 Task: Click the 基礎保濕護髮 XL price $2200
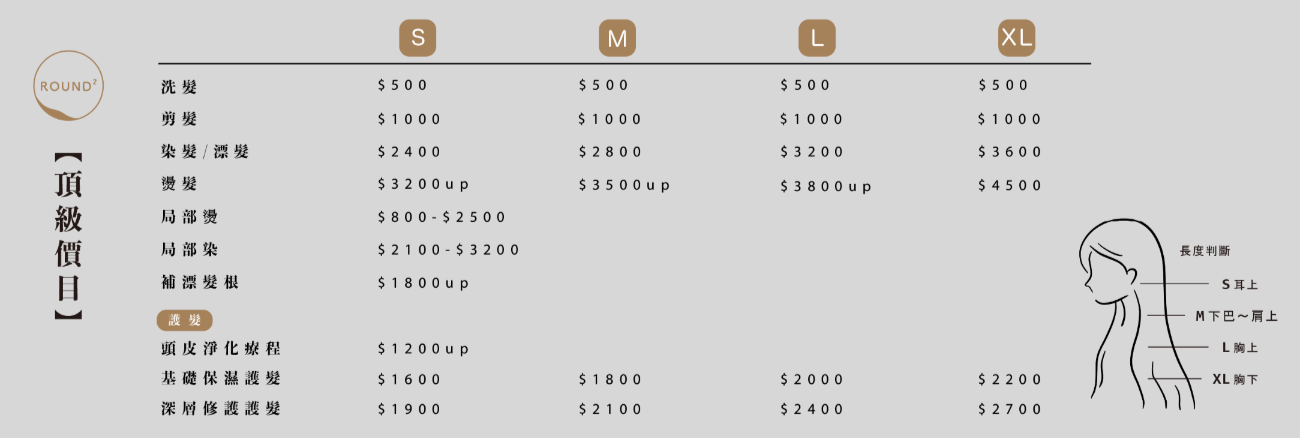tap(1010, 380)
